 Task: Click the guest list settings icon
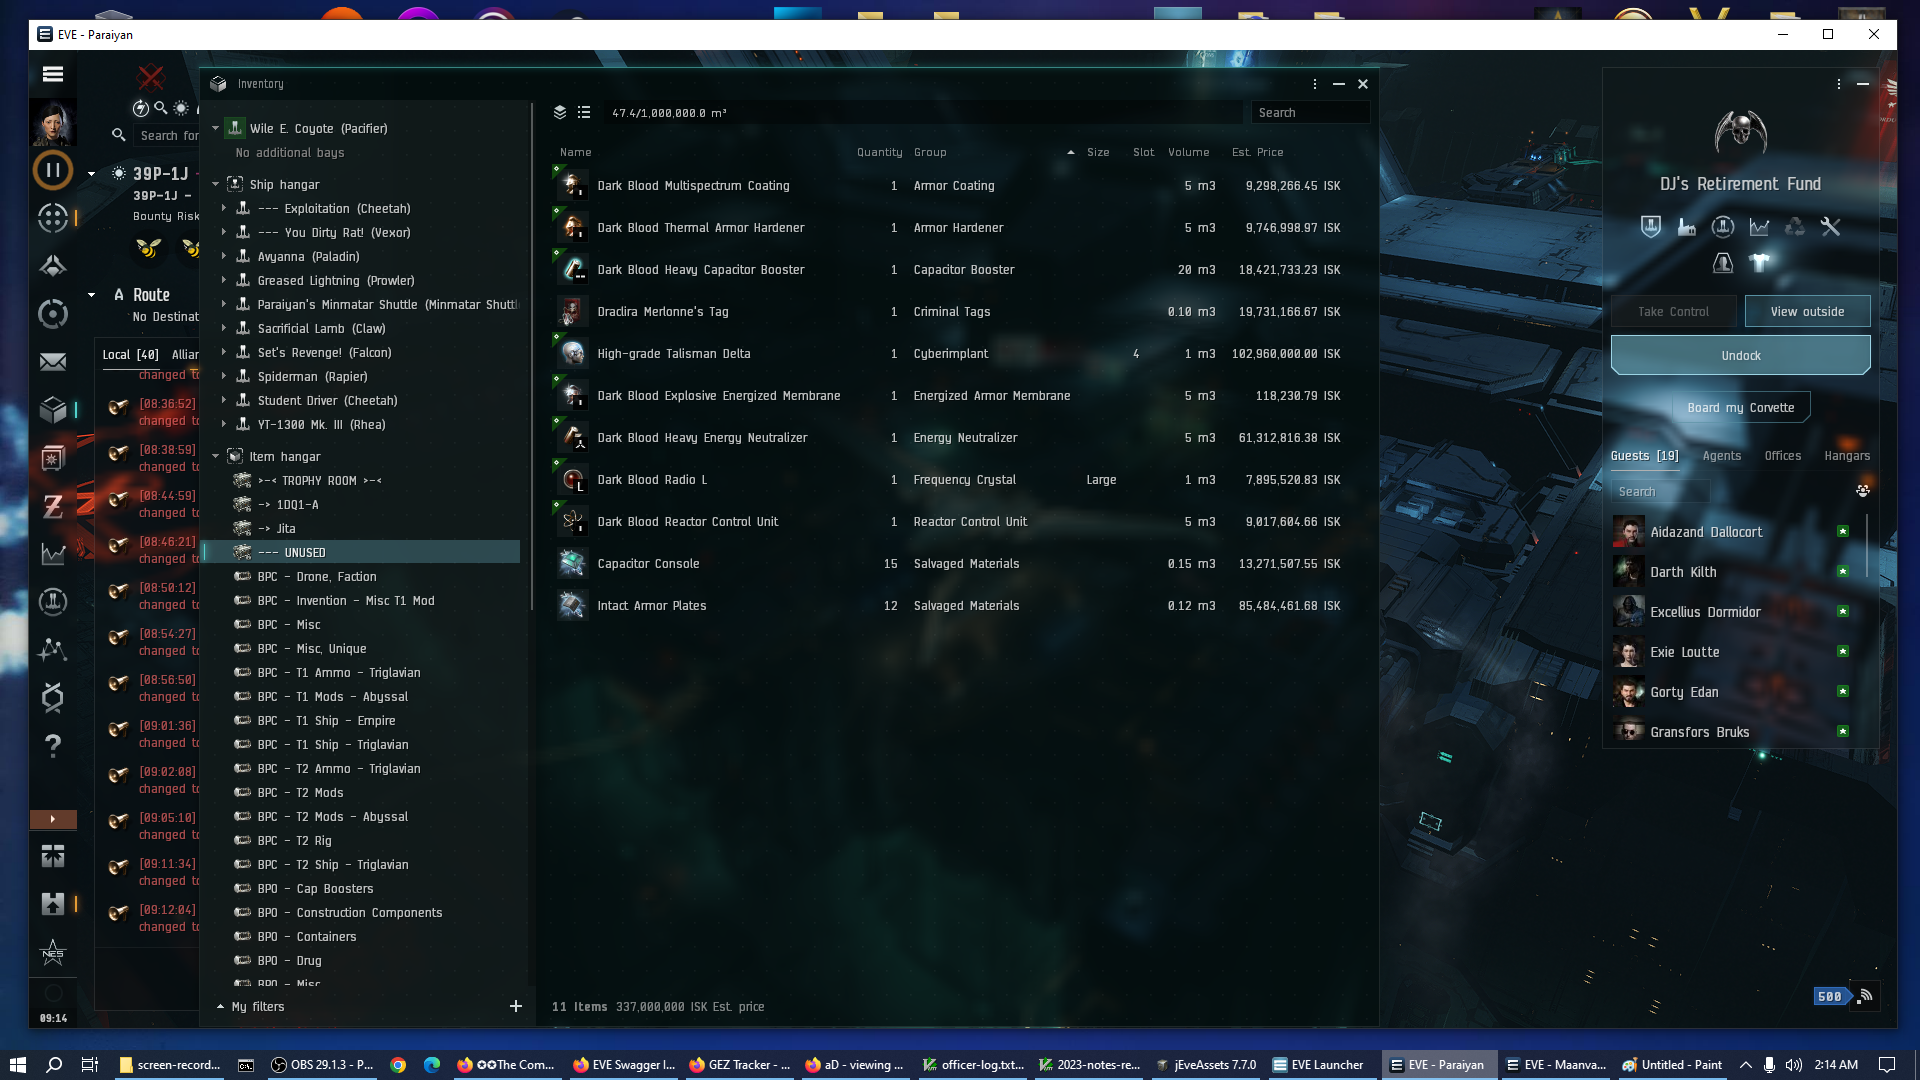pyautogui.click(x=1863, y=491)
